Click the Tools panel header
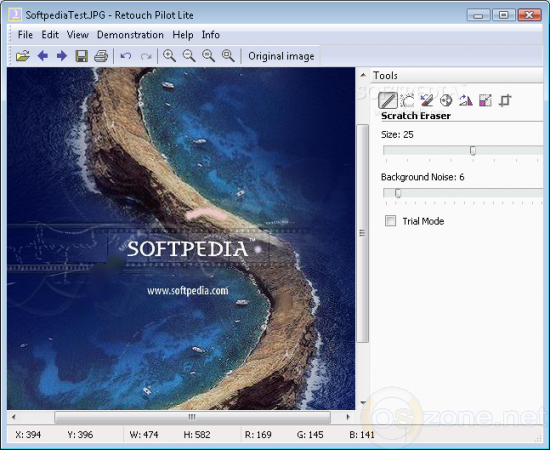 (x=457, y=75)
